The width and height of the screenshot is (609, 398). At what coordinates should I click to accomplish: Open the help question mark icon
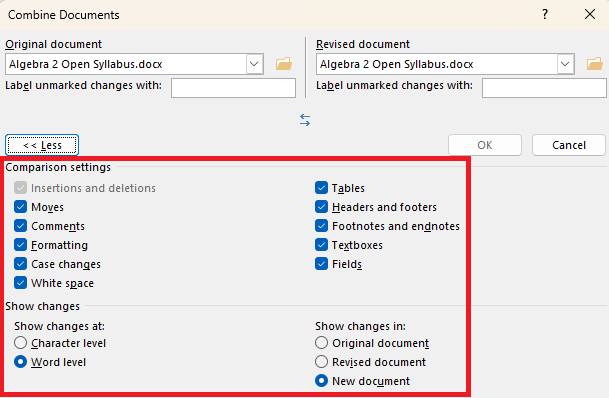coord(545,14)
